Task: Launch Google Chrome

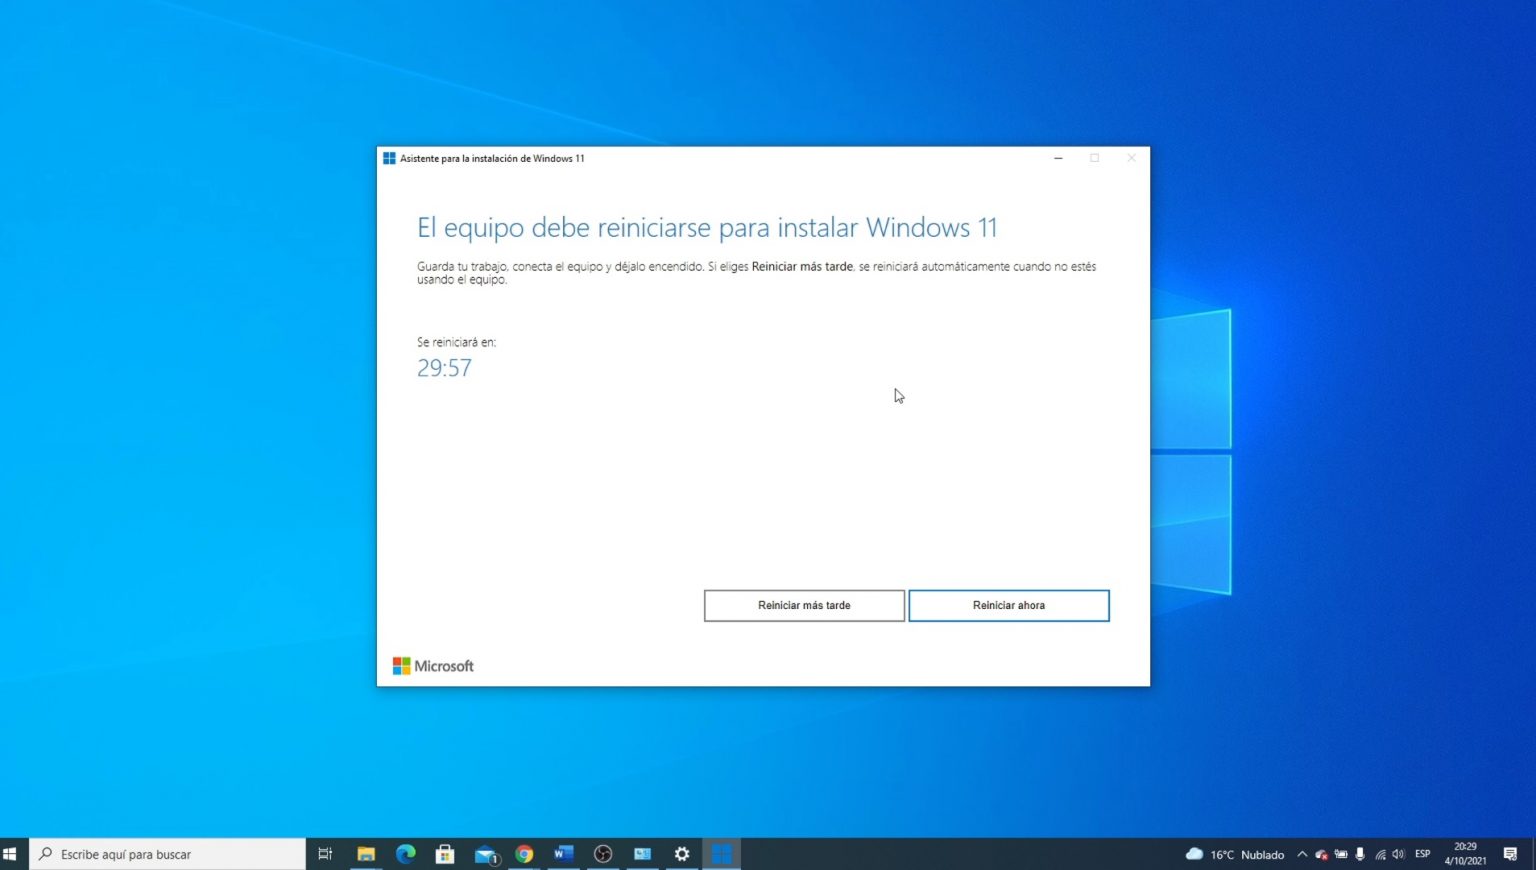Action: click(x=523, y=854)
